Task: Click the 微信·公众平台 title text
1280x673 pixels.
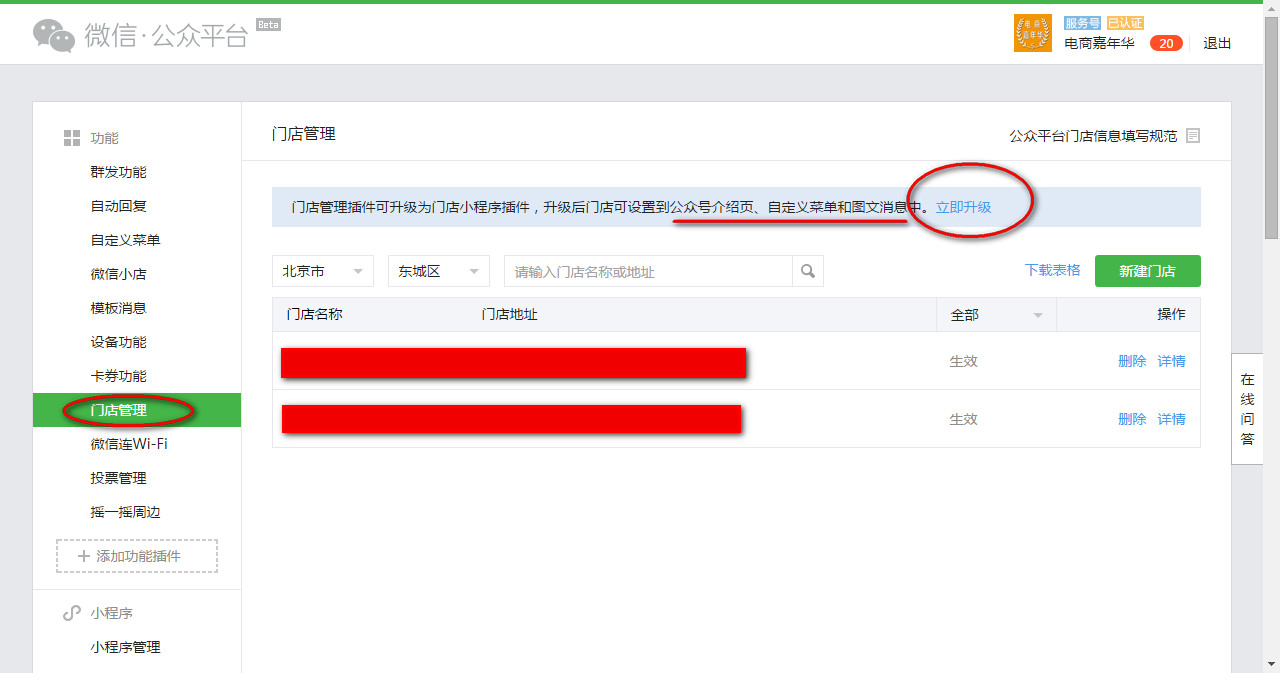Action: 166,36
